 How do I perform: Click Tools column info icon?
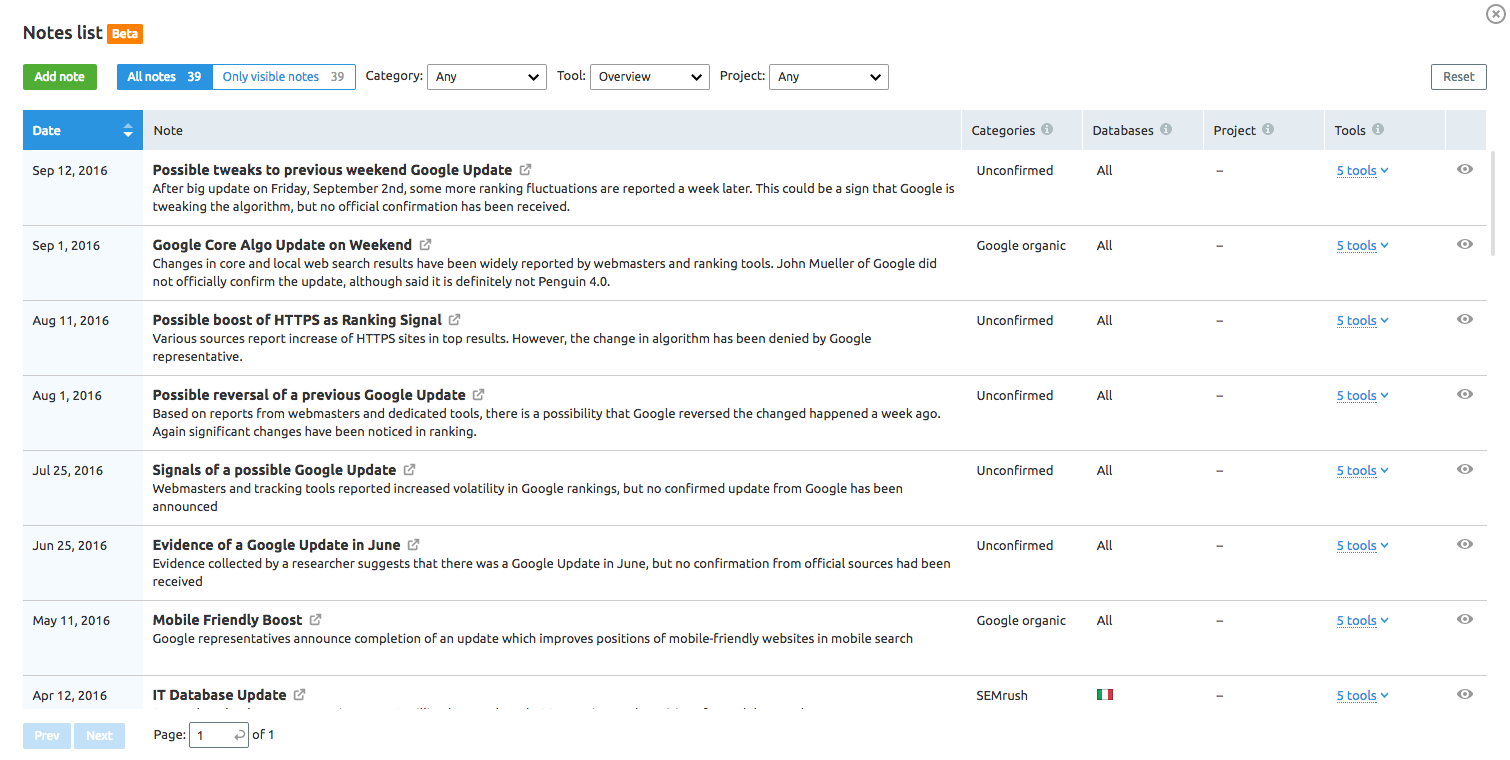pyautogui.click(x=1378, y=130)
